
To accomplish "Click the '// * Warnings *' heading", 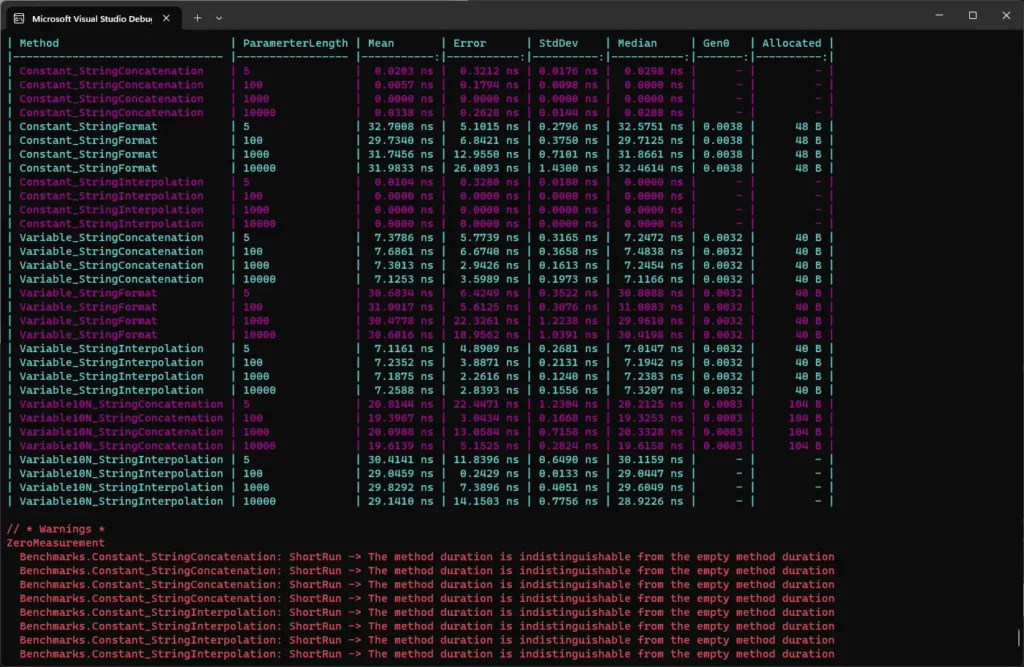I will pos(56,529).
